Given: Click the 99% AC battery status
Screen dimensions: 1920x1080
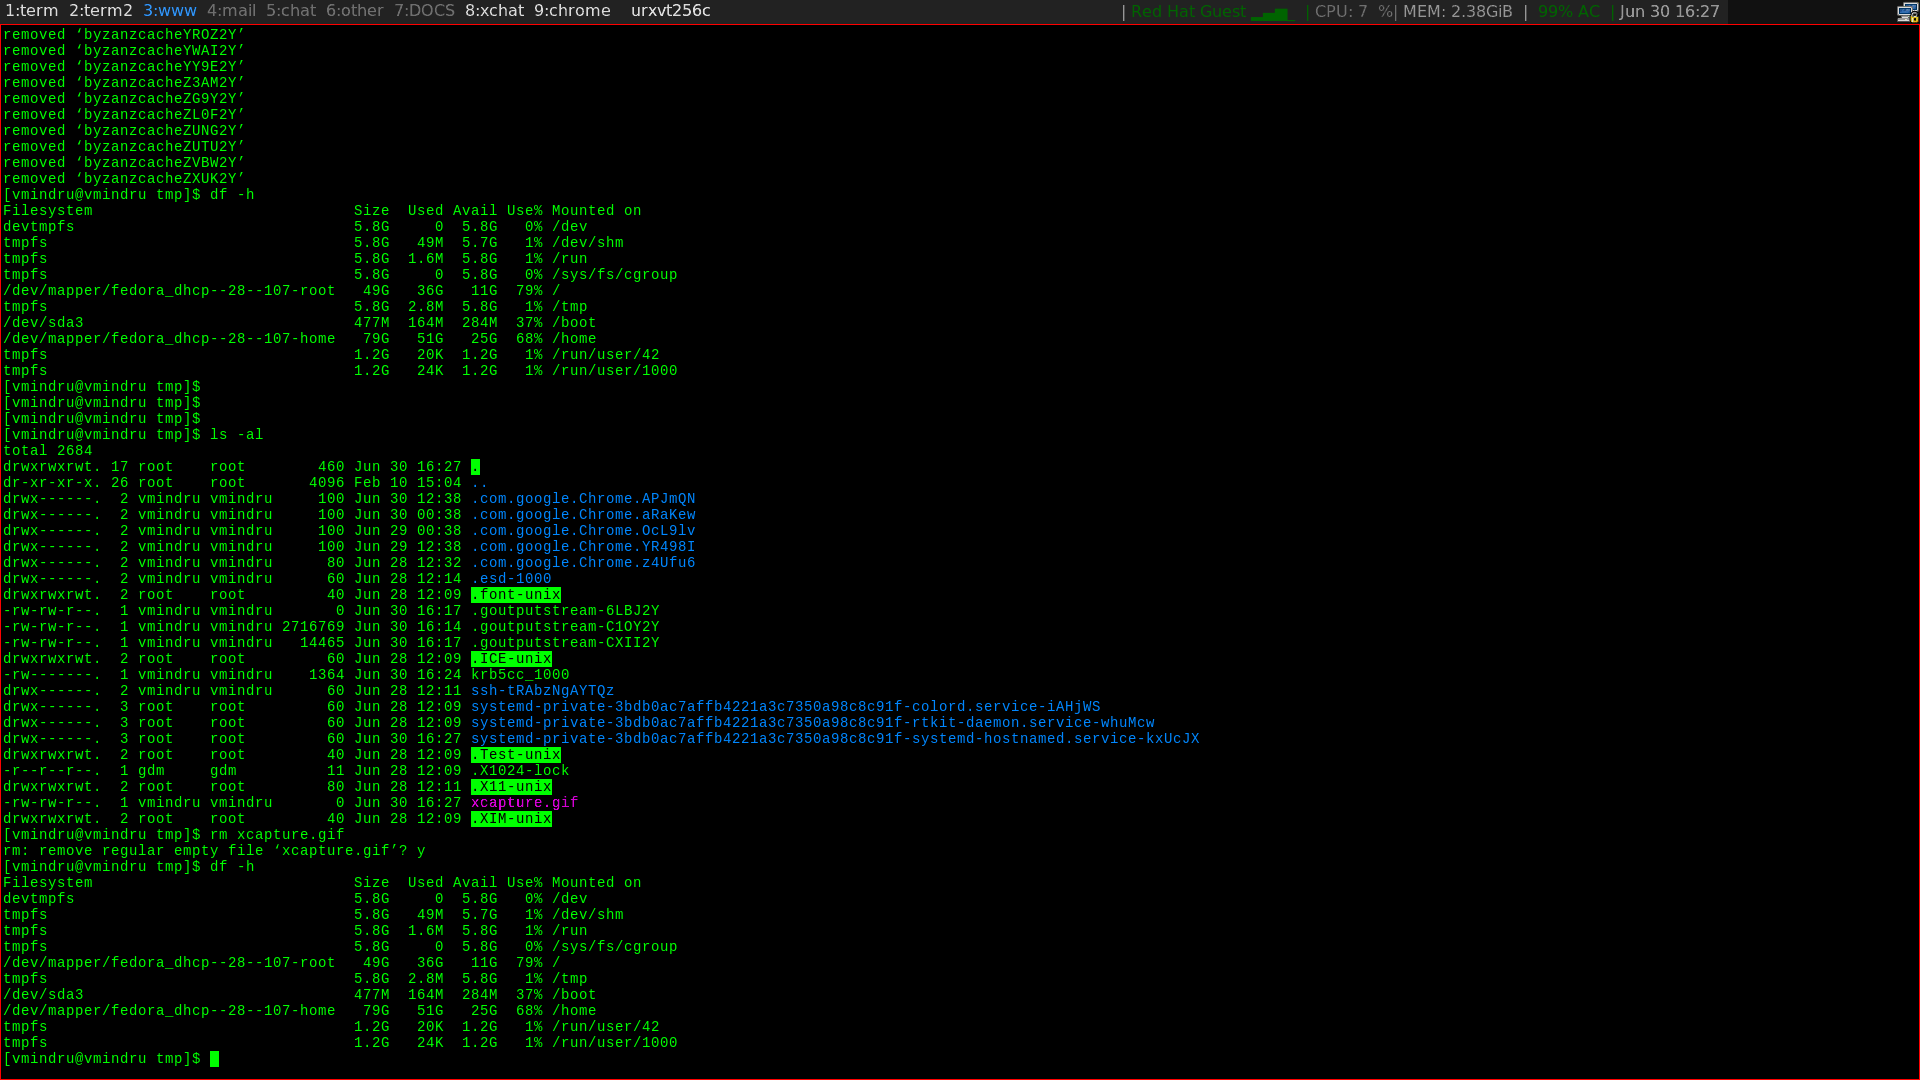Looking at the screenshot, I should click(x=1568, y=12).
